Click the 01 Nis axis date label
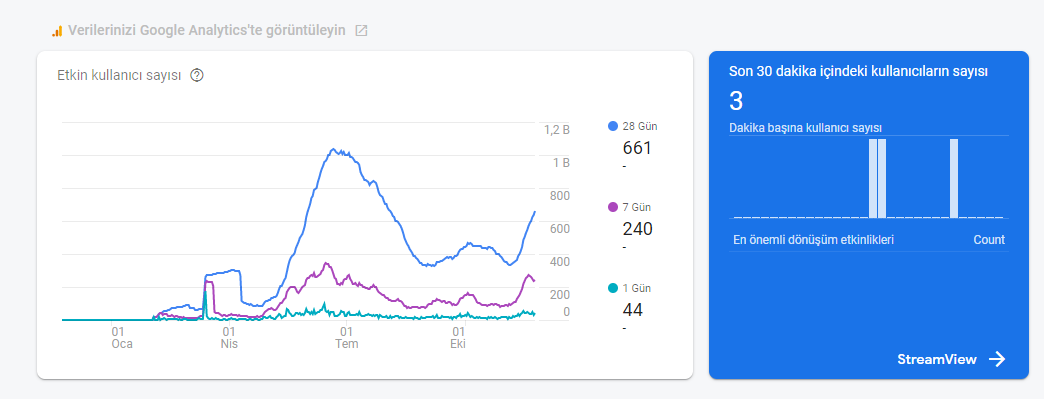Viewport: 1044px width, 399px height. (x=228, y=338)
